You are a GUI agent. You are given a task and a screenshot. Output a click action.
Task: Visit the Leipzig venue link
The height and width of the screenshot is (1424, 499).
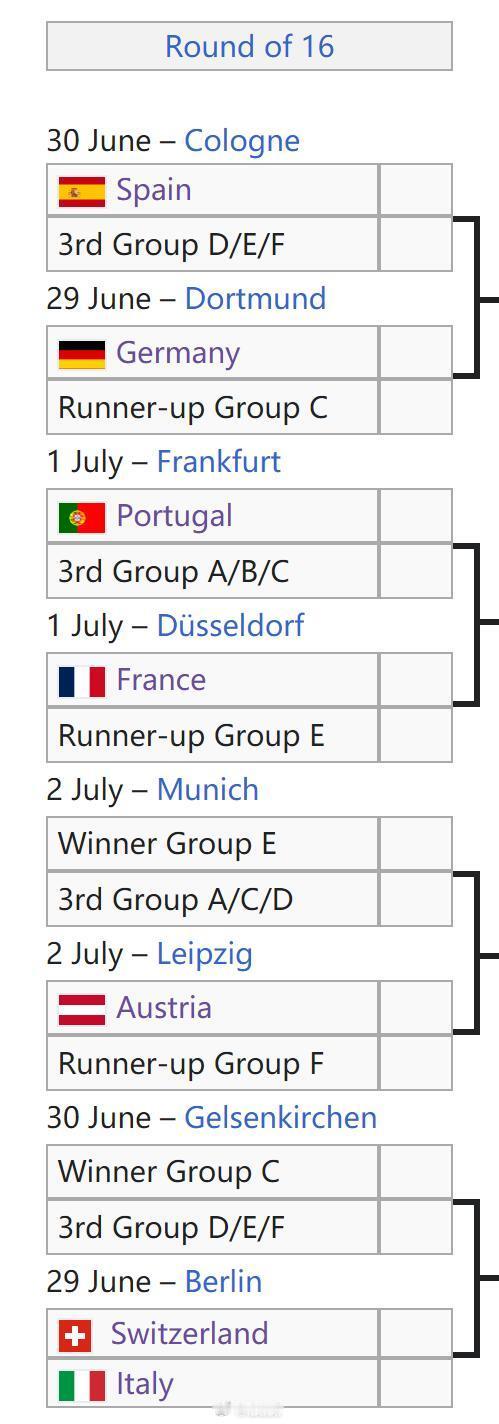point(205,953)
